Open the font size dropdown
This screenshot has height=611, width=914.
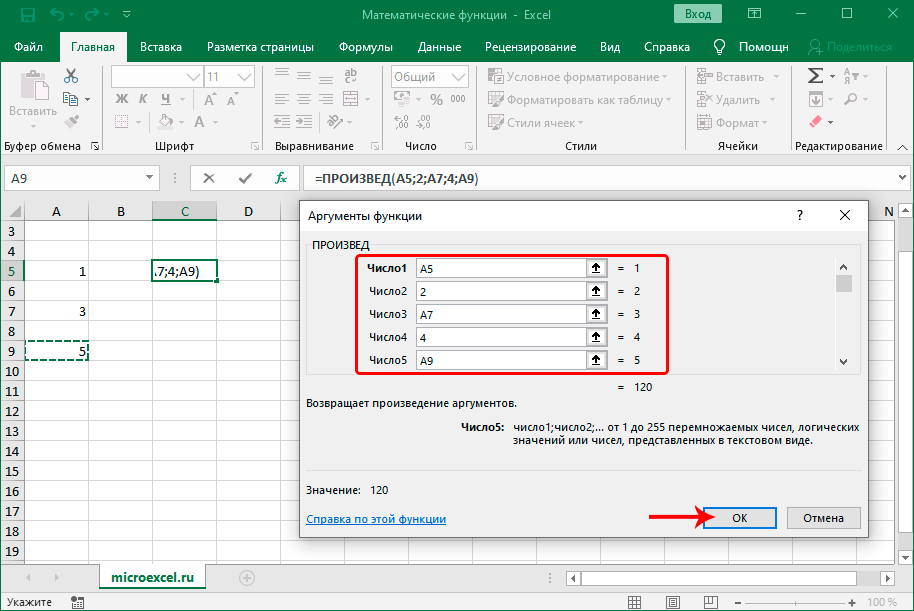[x=245, y=76]
